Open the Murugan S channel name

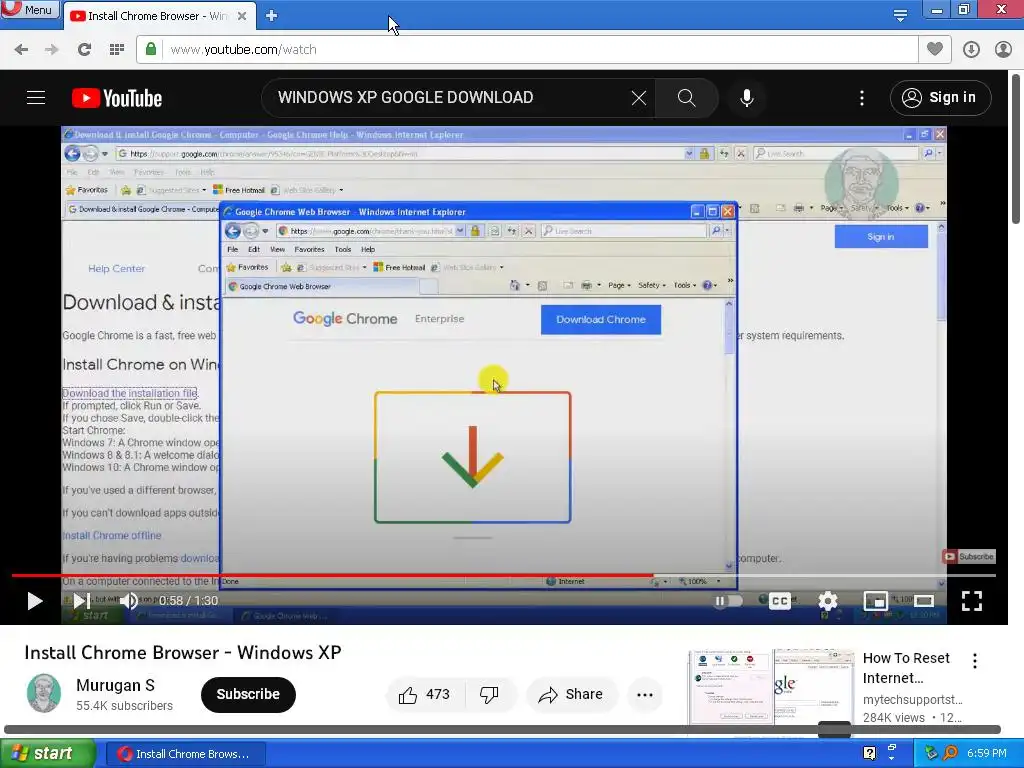click(116, 685)
